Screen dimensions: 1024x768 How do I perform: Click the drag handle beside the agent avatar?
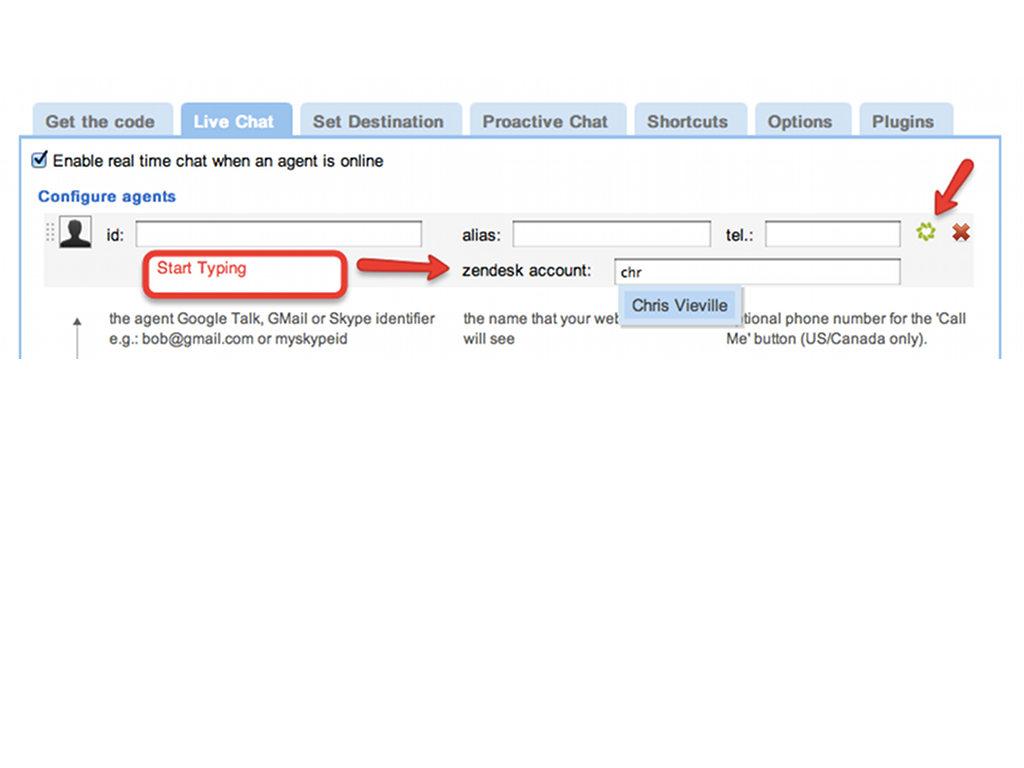50,233
